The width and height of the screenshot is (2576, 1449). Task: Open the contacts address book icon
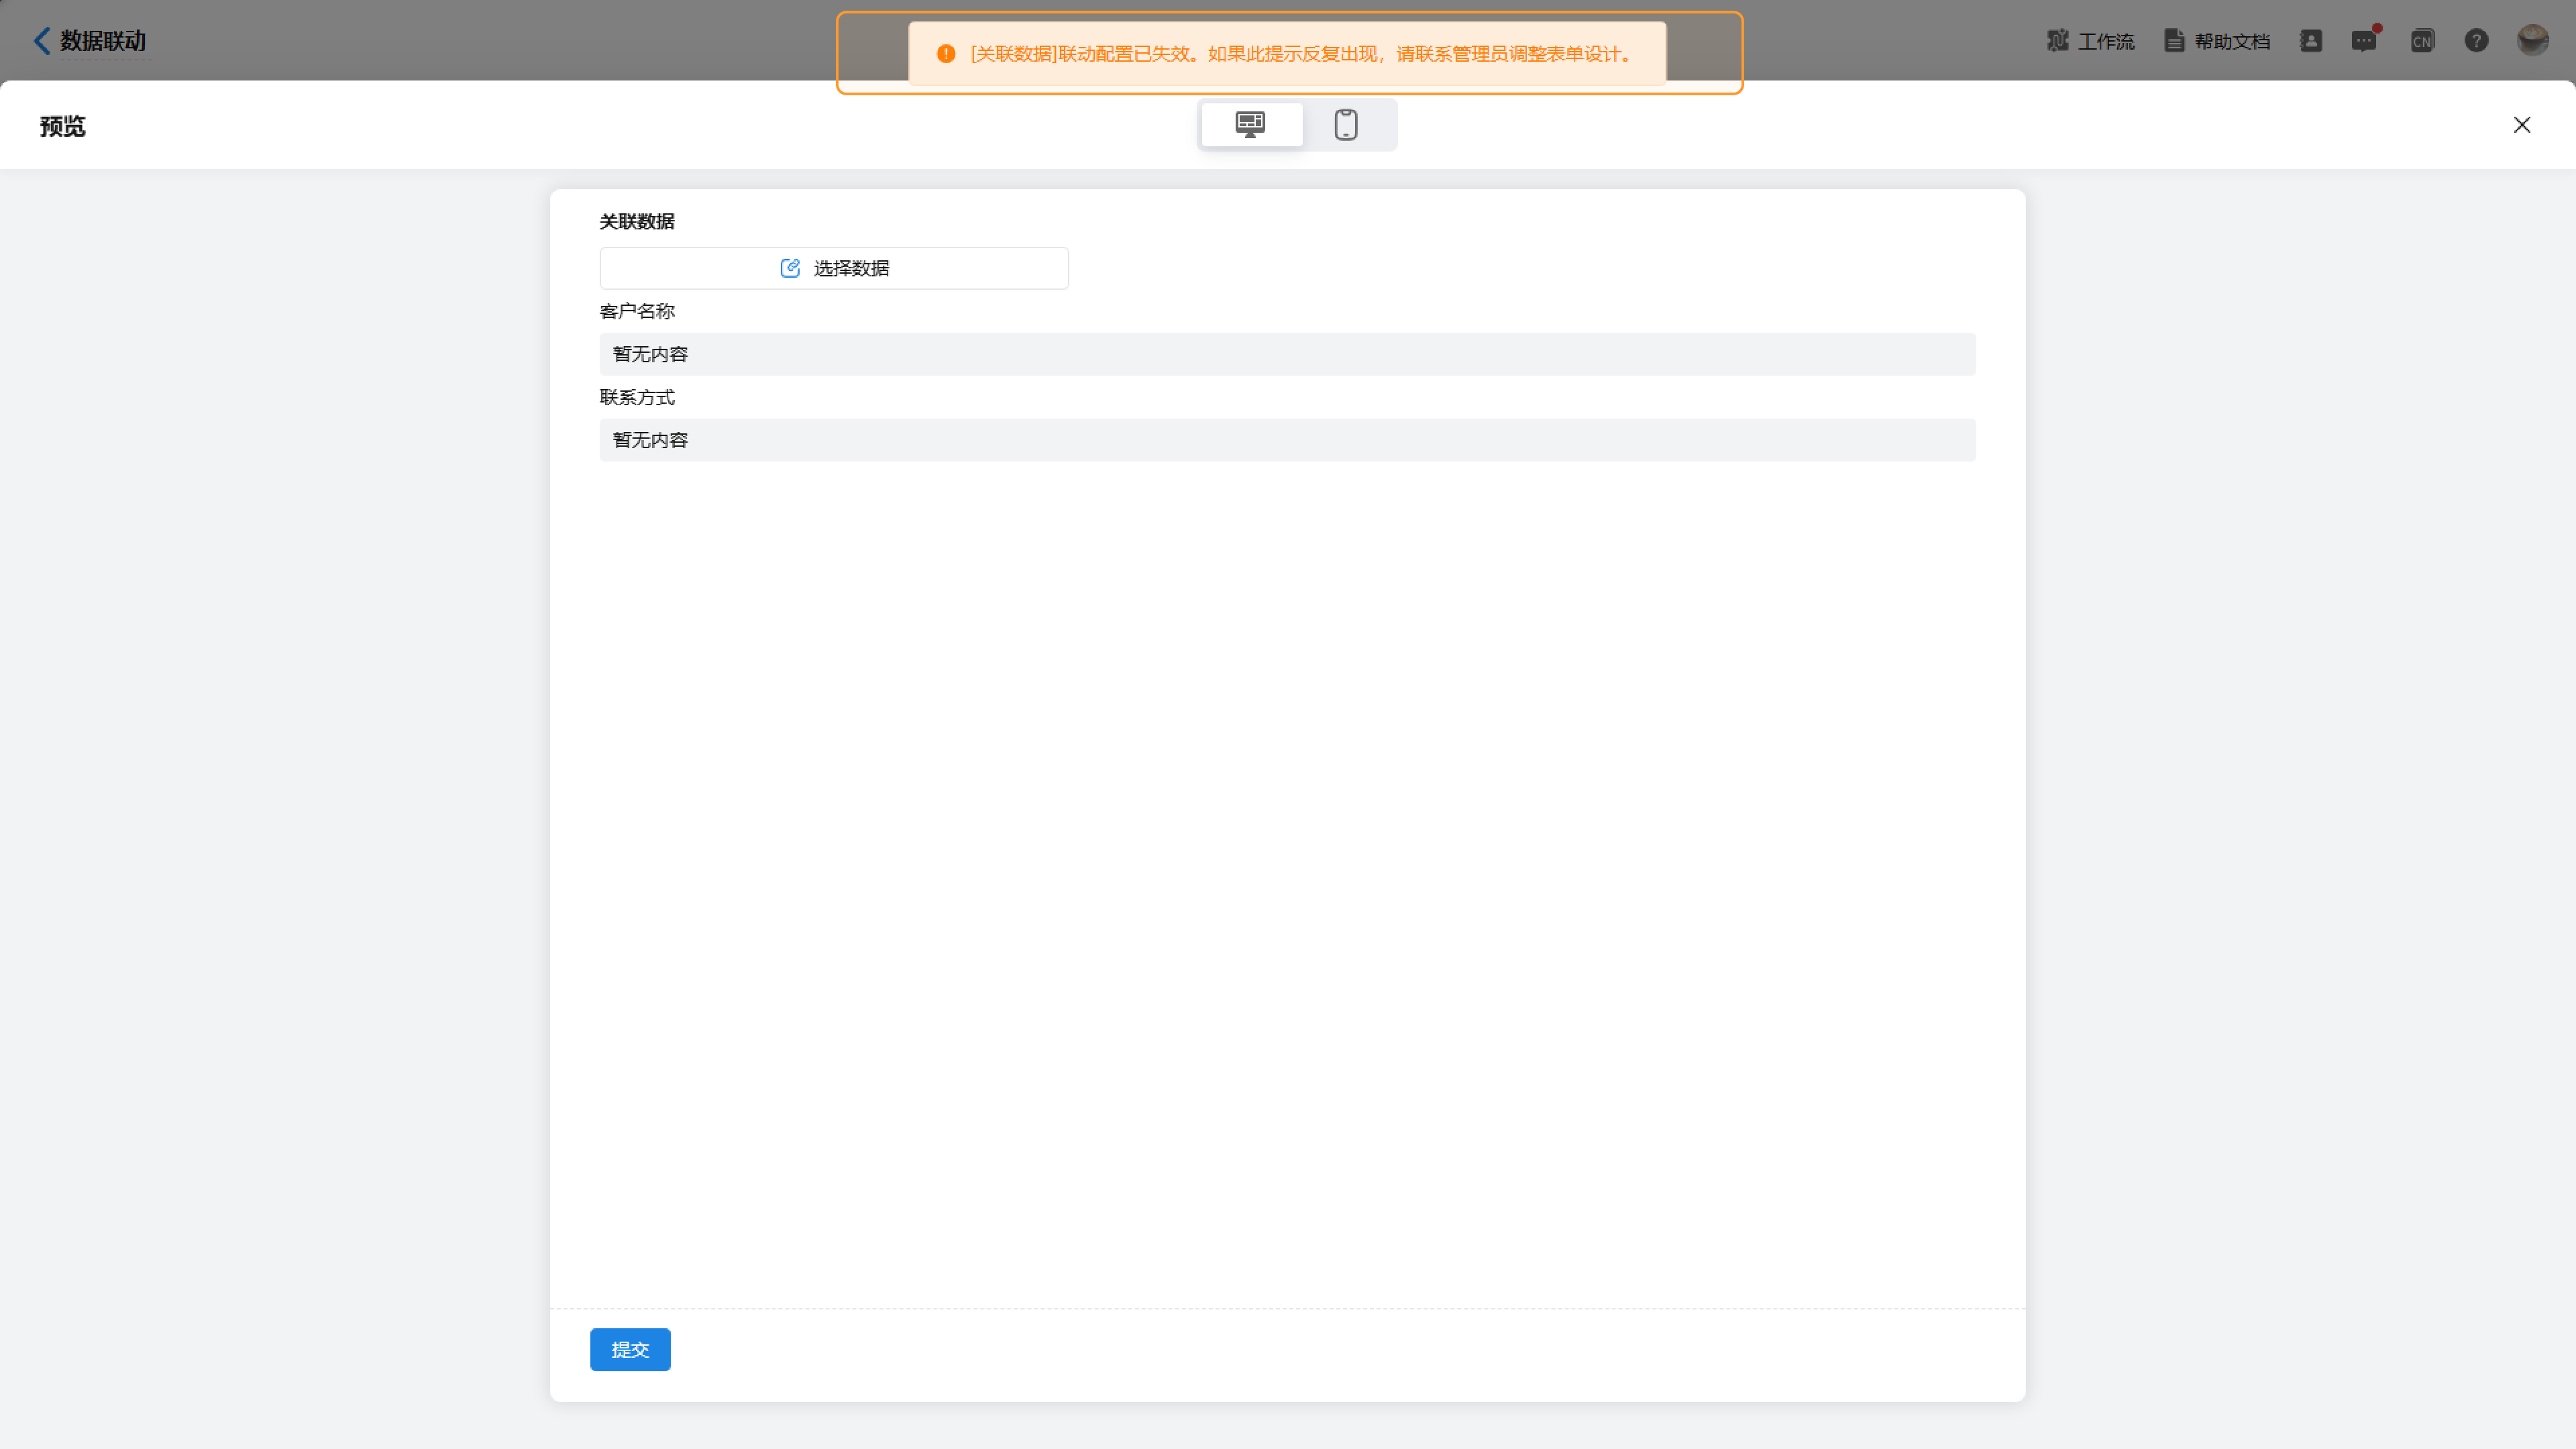click(x=2311, y=41)
